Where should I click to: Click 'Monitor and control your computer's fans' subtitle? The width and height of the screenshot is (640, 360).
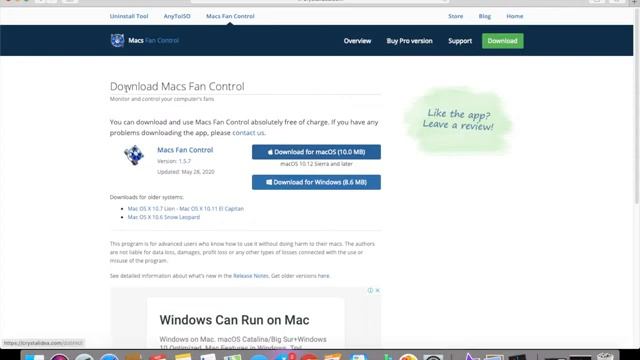[162, 99]
